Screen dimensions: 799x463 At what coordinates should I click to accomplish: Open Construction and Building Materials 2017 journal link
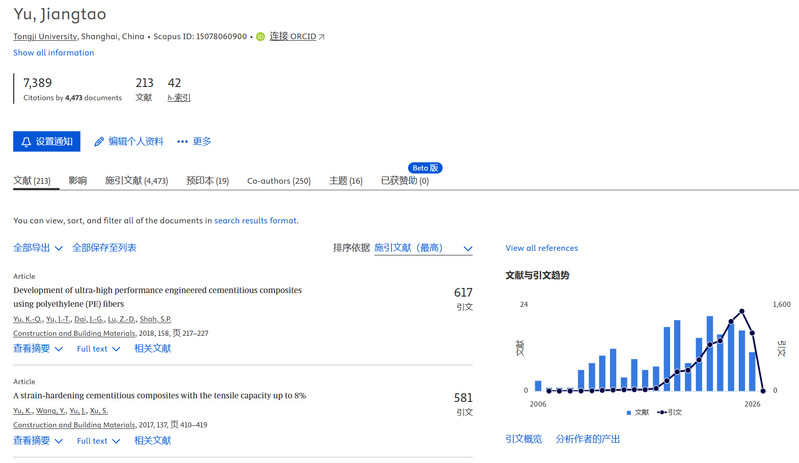pos(74,425)
